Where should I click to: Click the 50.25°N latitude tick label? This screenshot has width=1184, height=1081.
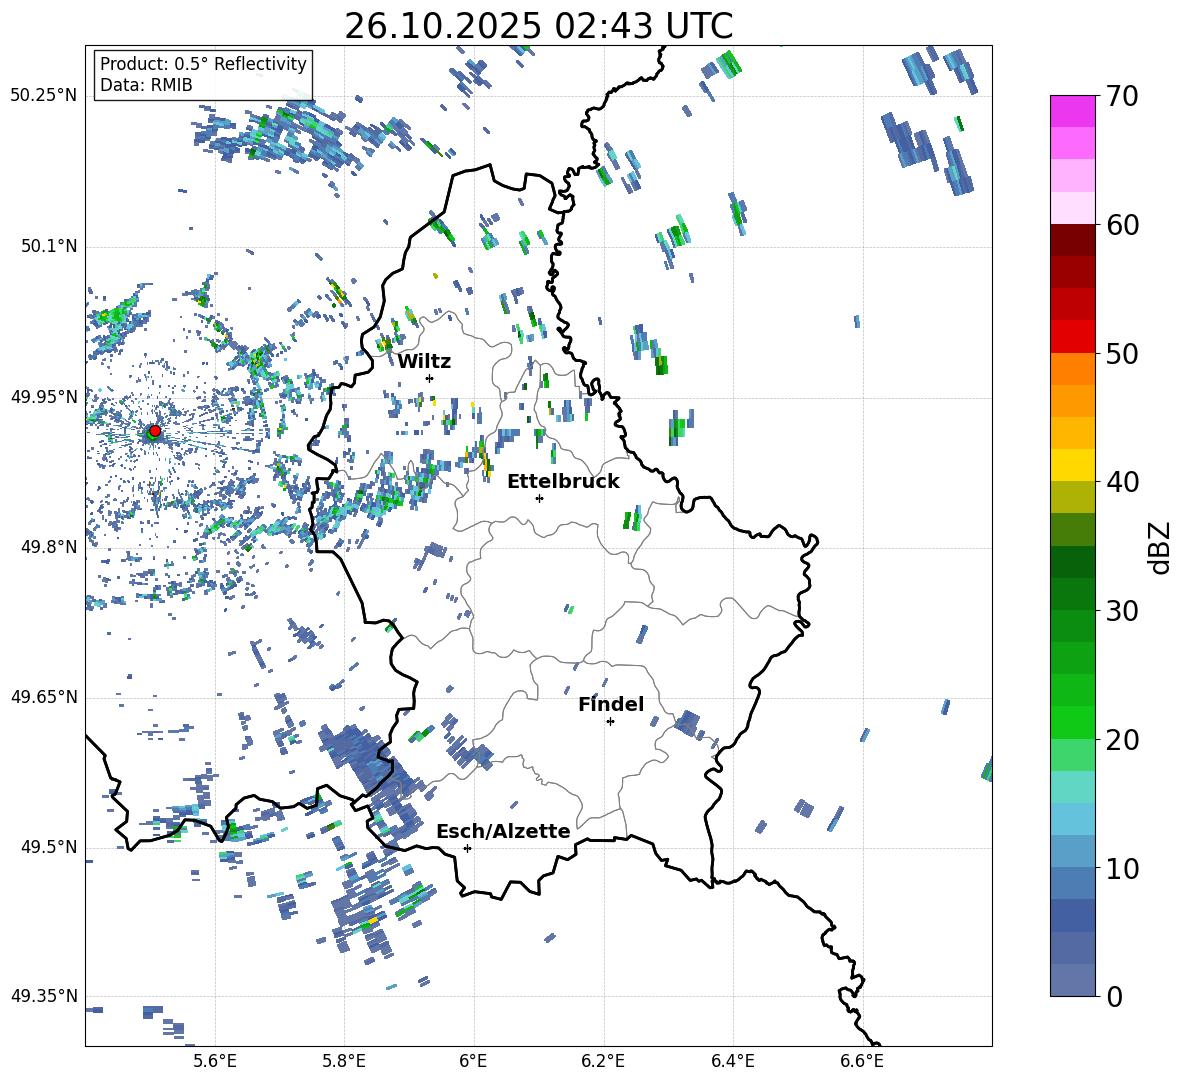click(x=43, y=96)
